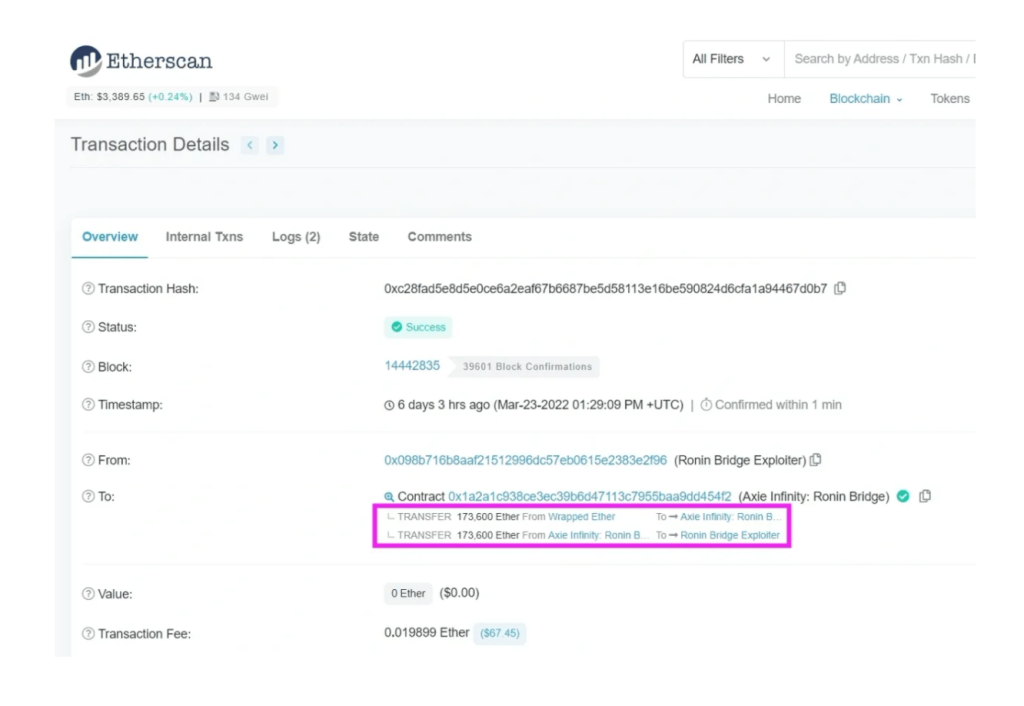Image resolution: width=1024 pixels, height=706 pixels.
Task: Open the Tokens menu item
Action: [x=950, y=99]
